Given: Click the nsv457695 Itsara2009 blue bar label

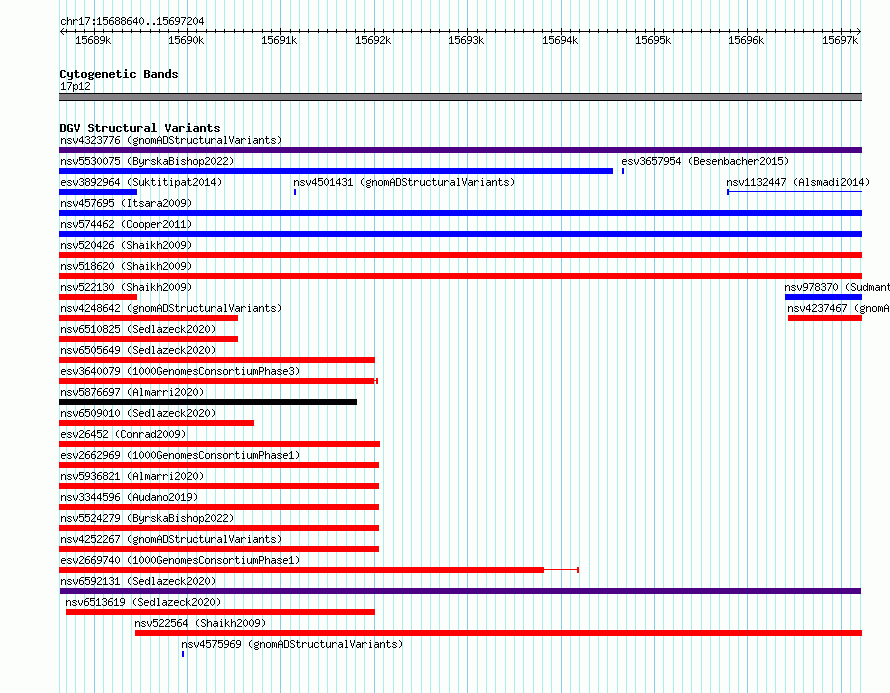Looking at the screenshot, I should click(126, 203).
